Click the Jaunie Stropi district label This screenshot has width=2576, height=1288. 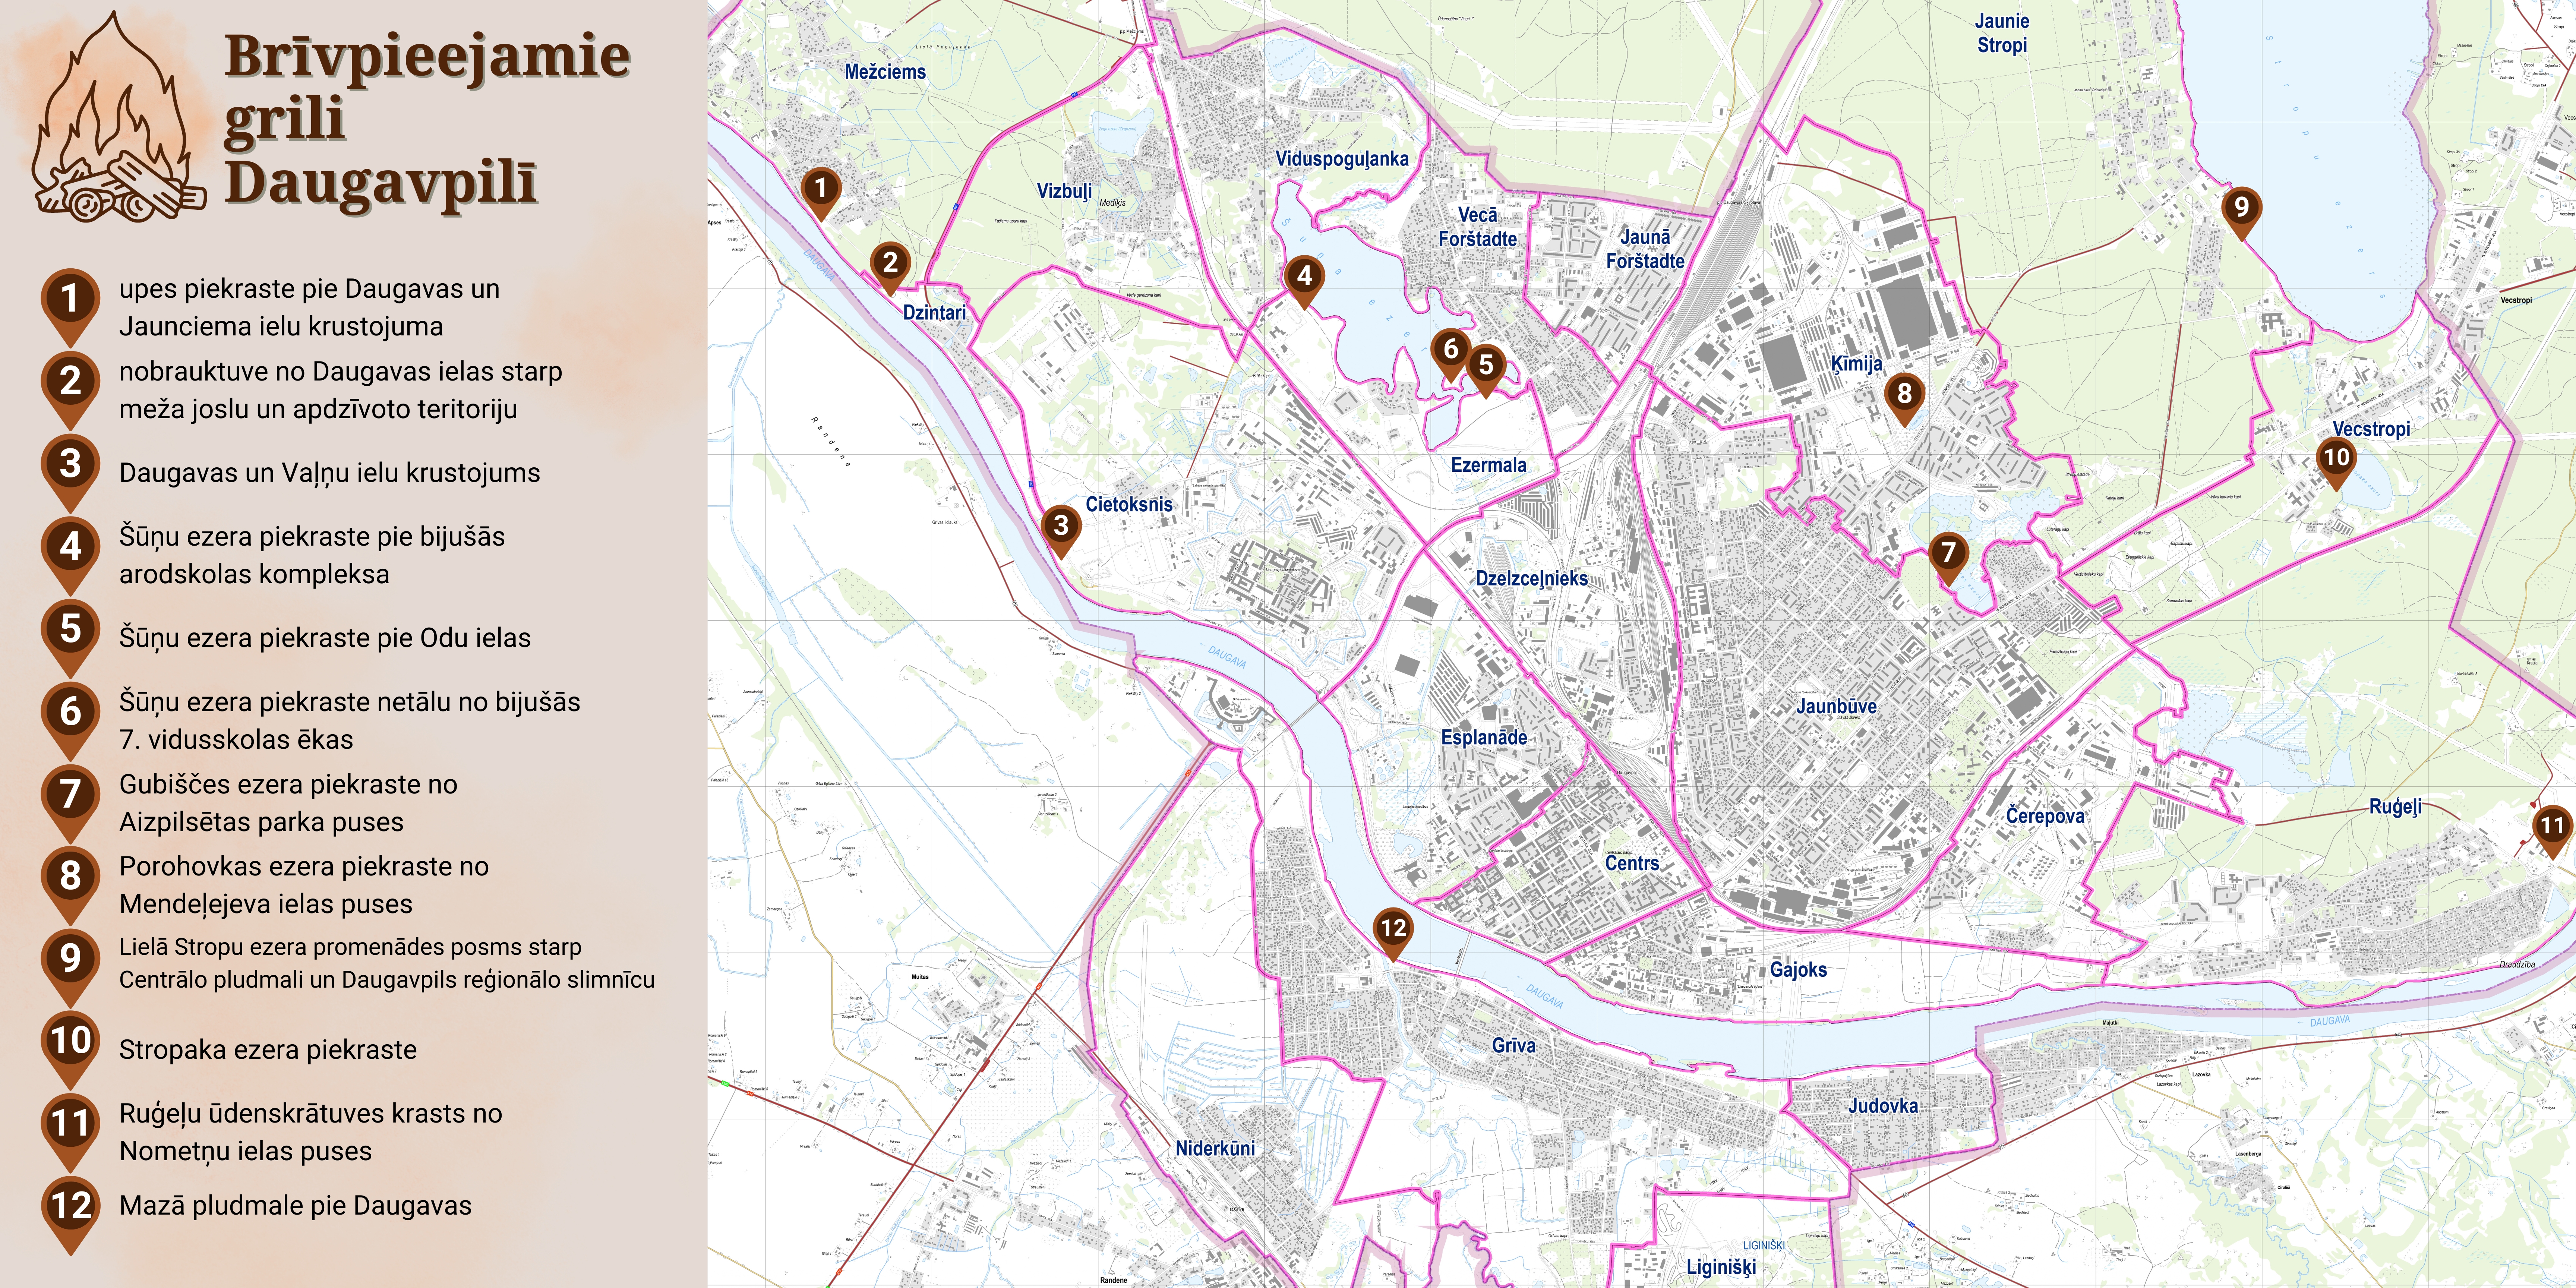pyautogui.click(x=2002, y=33)
